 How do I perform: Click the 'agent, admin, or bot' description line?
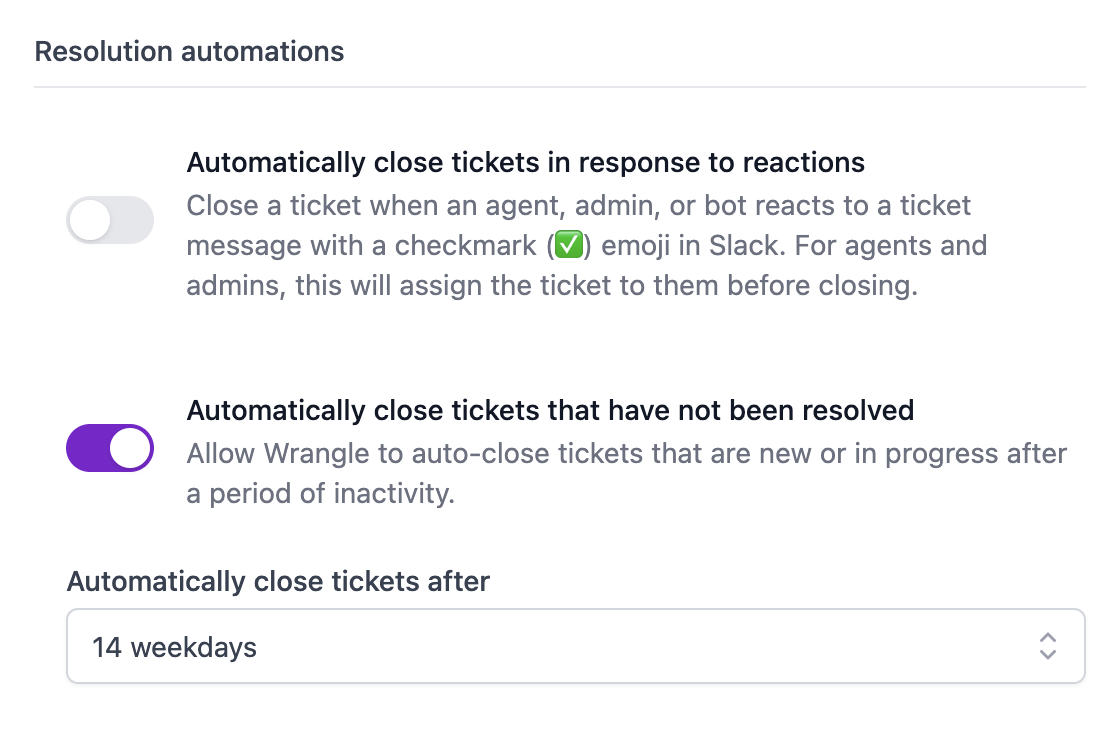tap(579, 206)
